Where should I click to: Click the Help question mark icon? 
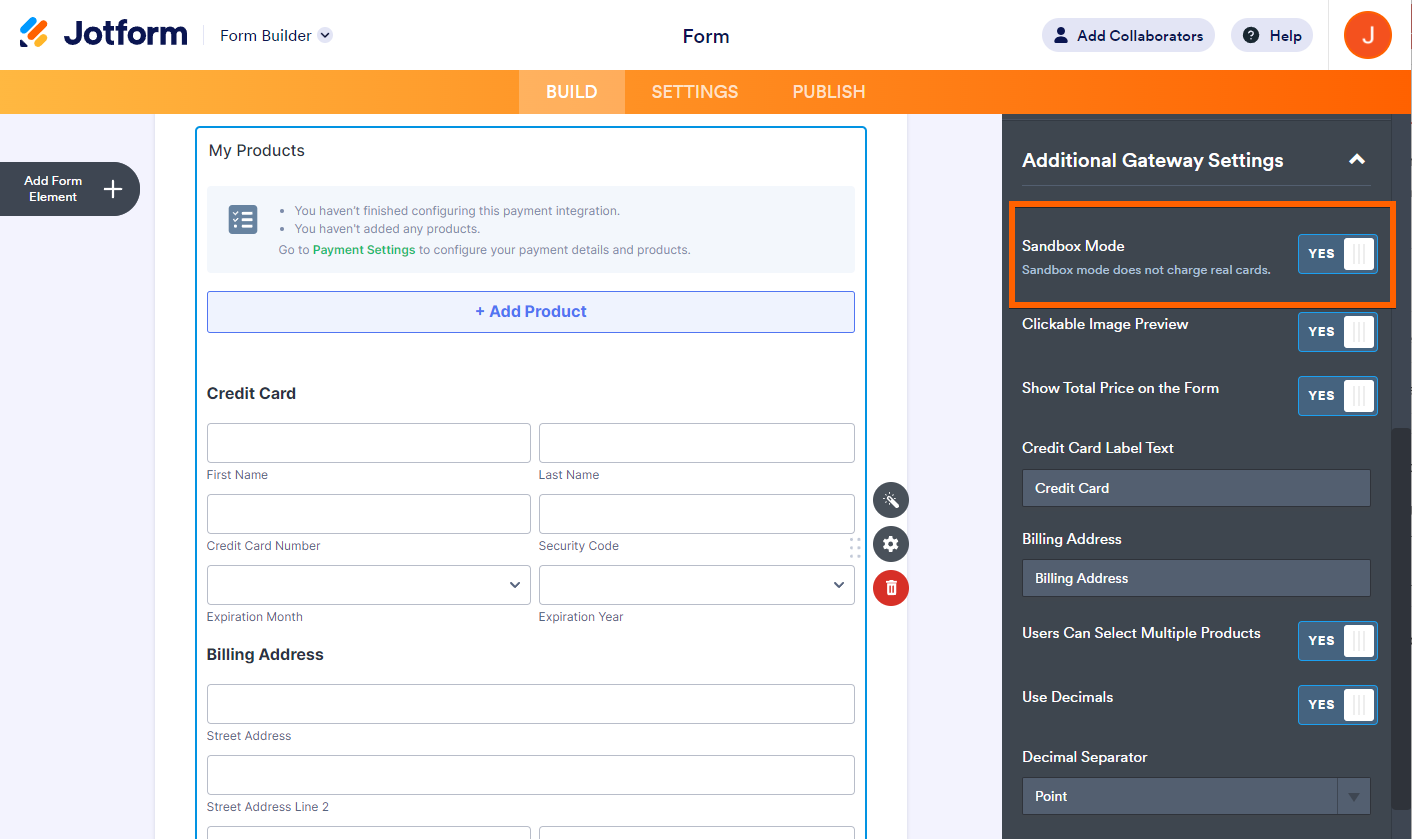[x=1251, y=36]
